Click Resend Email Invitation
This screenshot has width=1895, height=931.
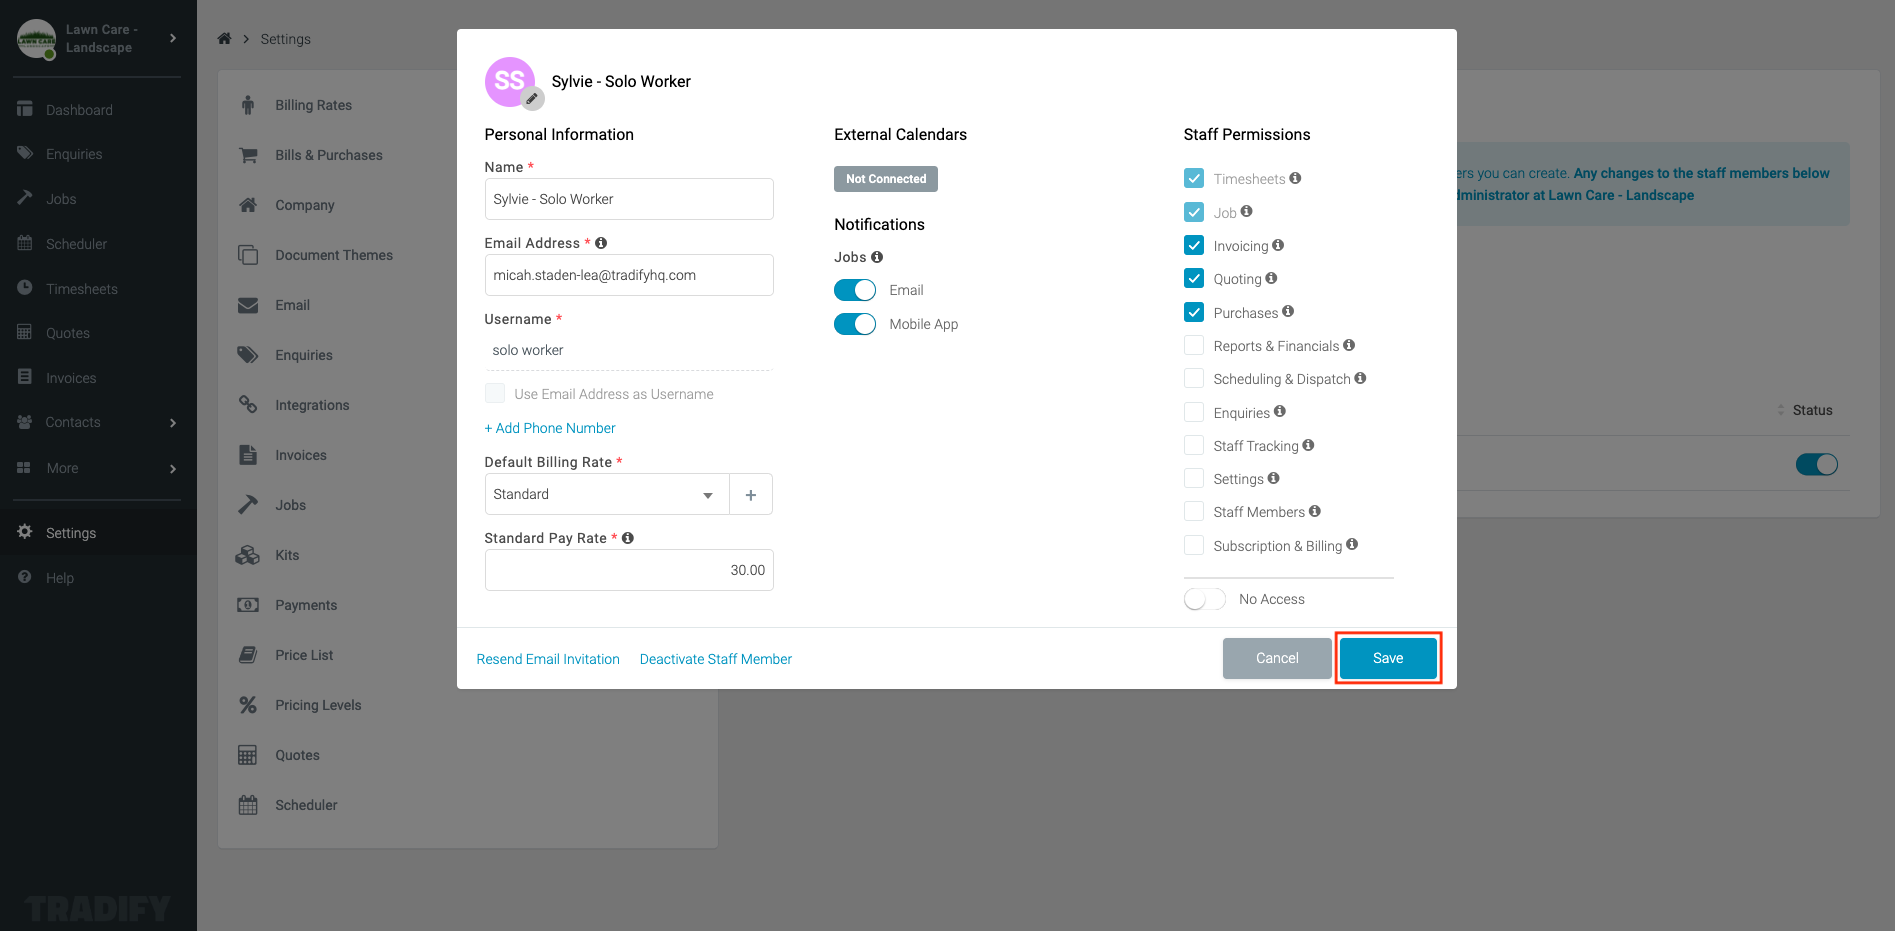548,658
